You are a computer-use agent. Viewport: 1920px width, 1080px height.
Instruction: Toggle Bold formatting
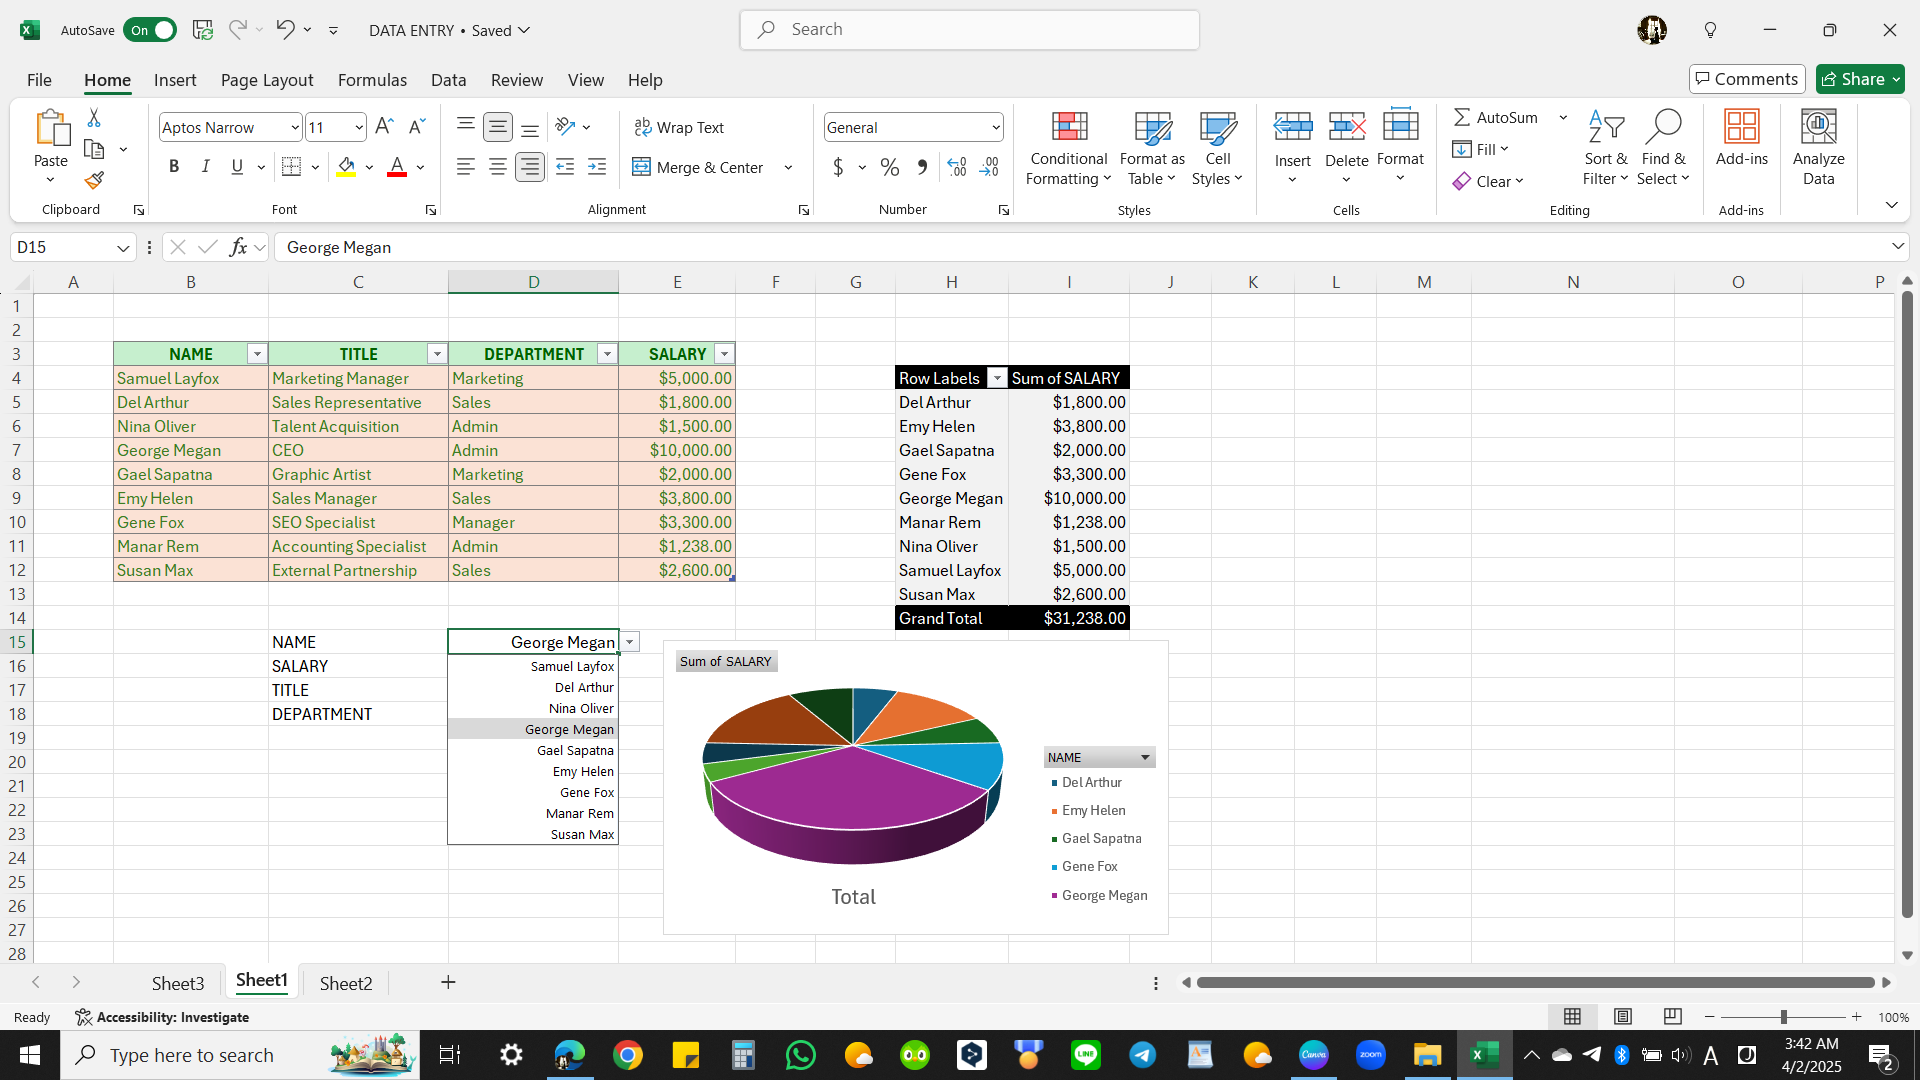[x=174, y=167]
